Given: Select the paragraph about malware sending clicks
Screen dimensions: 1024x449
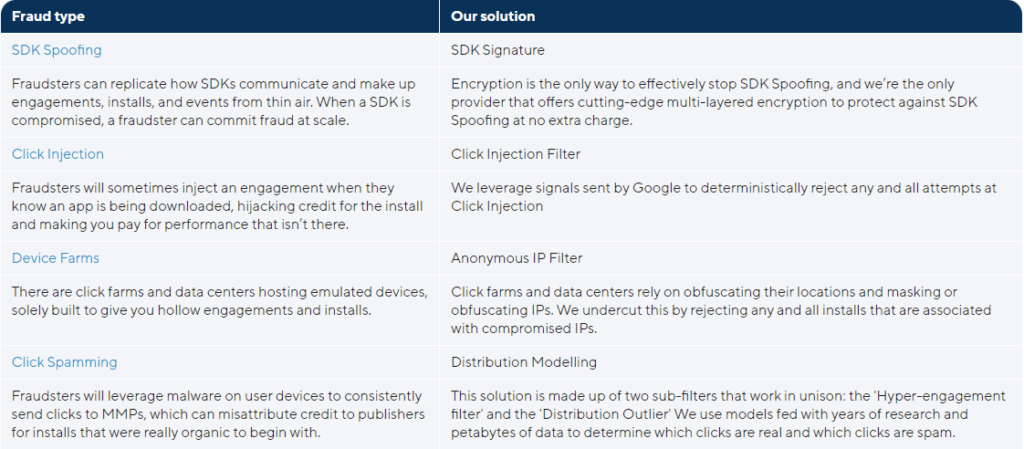Looking at the screenshot, I should point(217,414).
